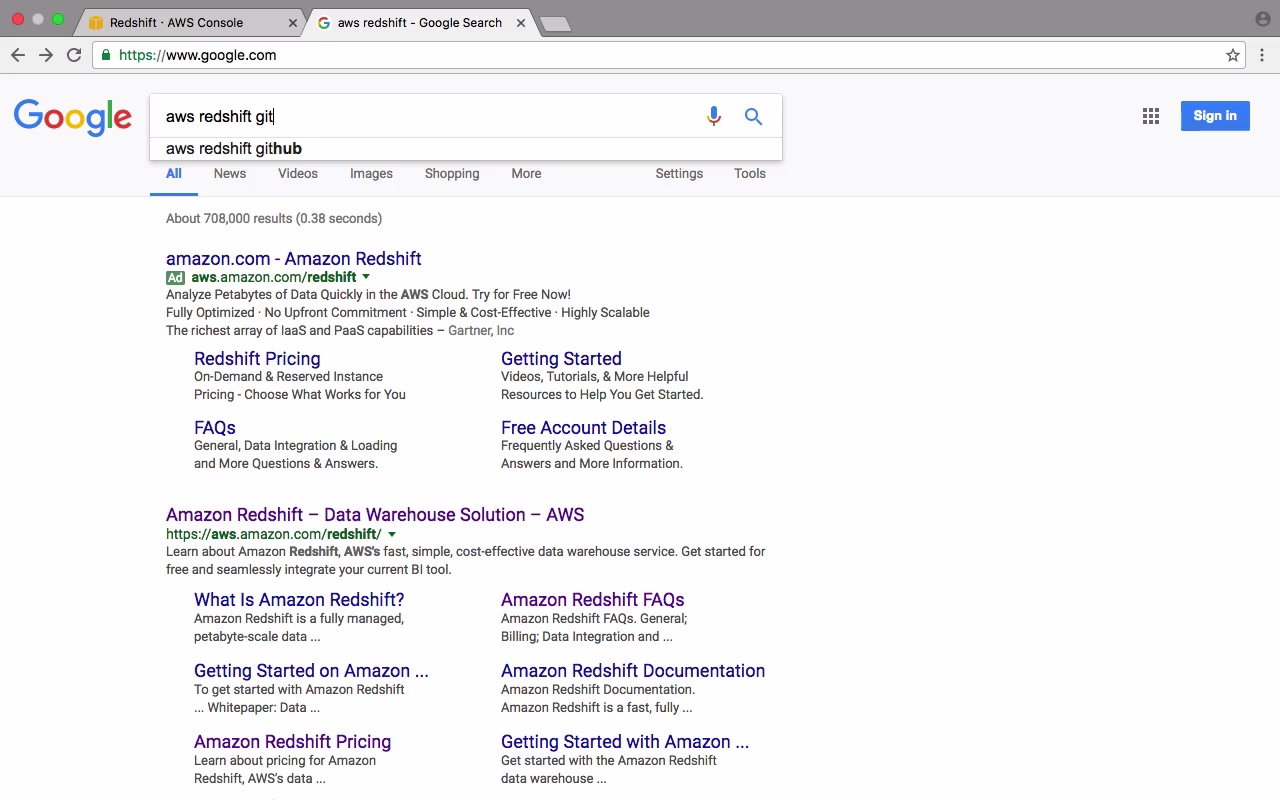Switch to Videos results

298,174
